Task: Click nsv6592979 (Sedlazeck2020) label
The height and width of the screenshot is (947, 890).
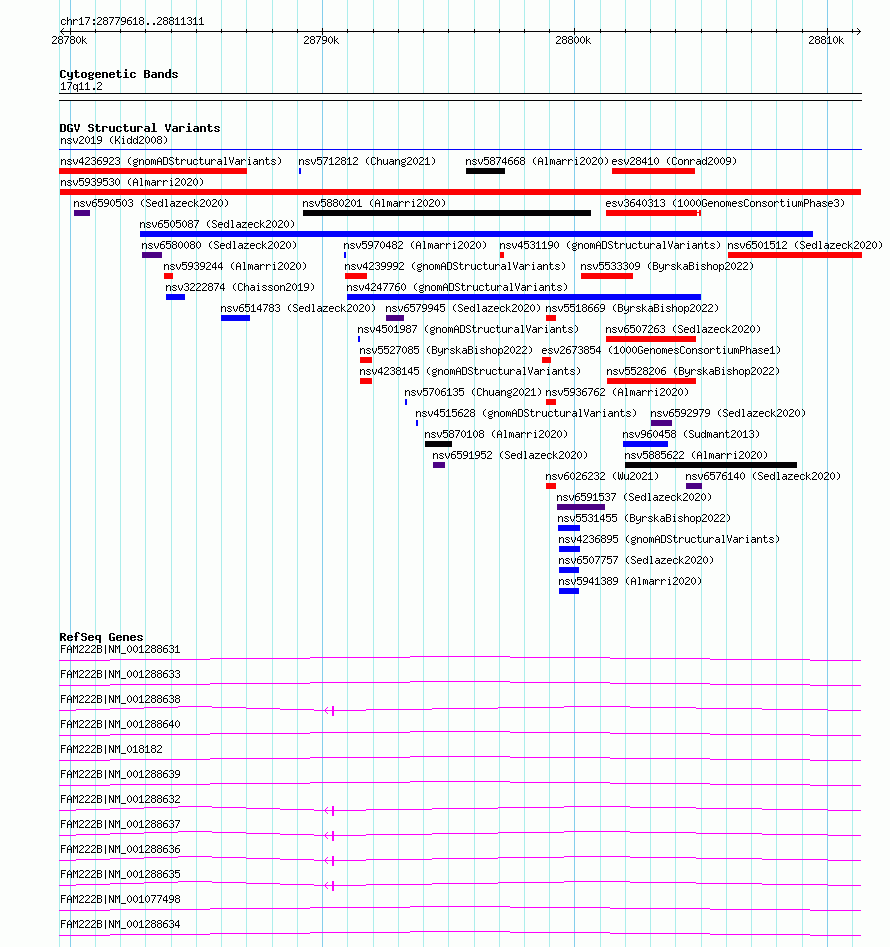Action: pos(728,413)
